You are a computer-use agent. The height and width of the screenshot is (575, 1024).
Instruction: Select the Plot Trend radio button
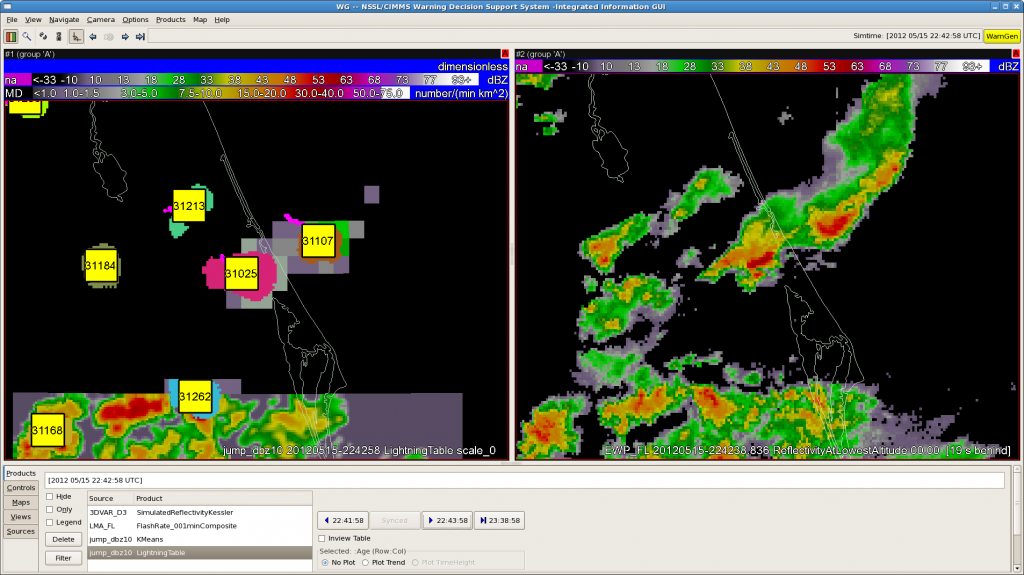pos(366,562)
